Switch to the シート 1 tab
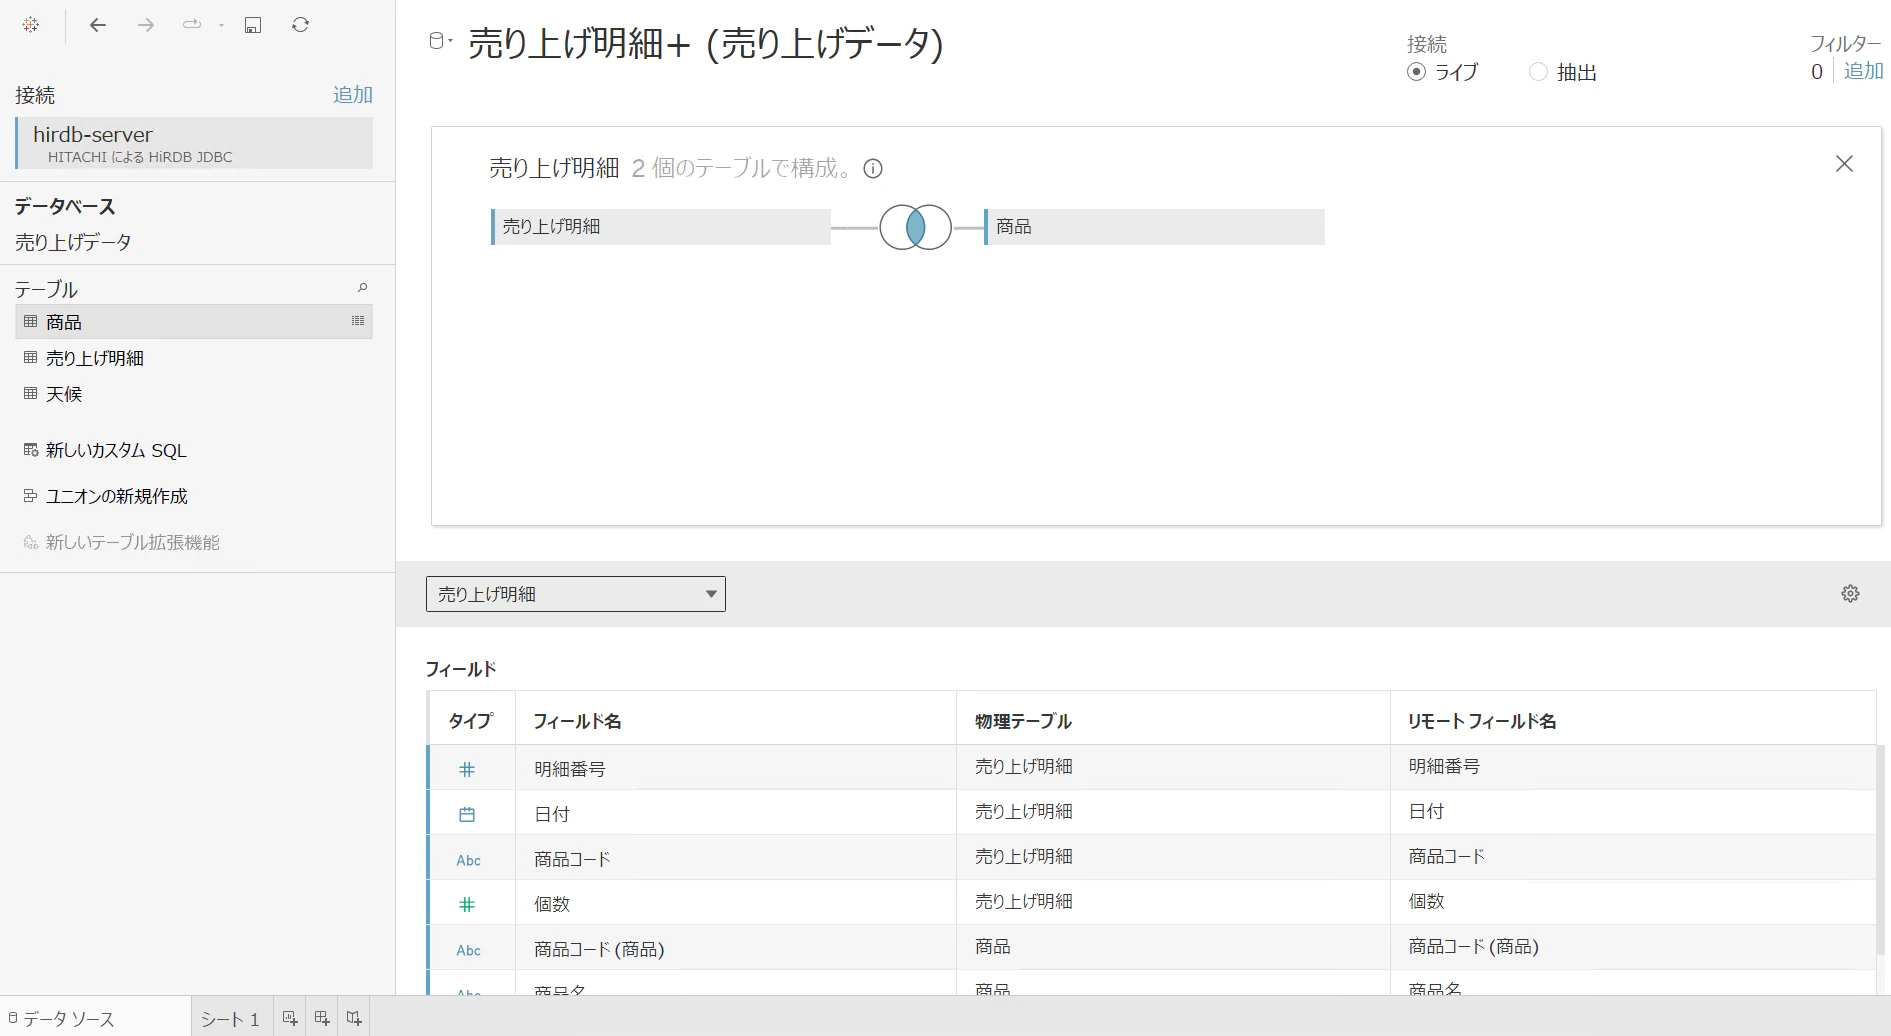 231,1019
